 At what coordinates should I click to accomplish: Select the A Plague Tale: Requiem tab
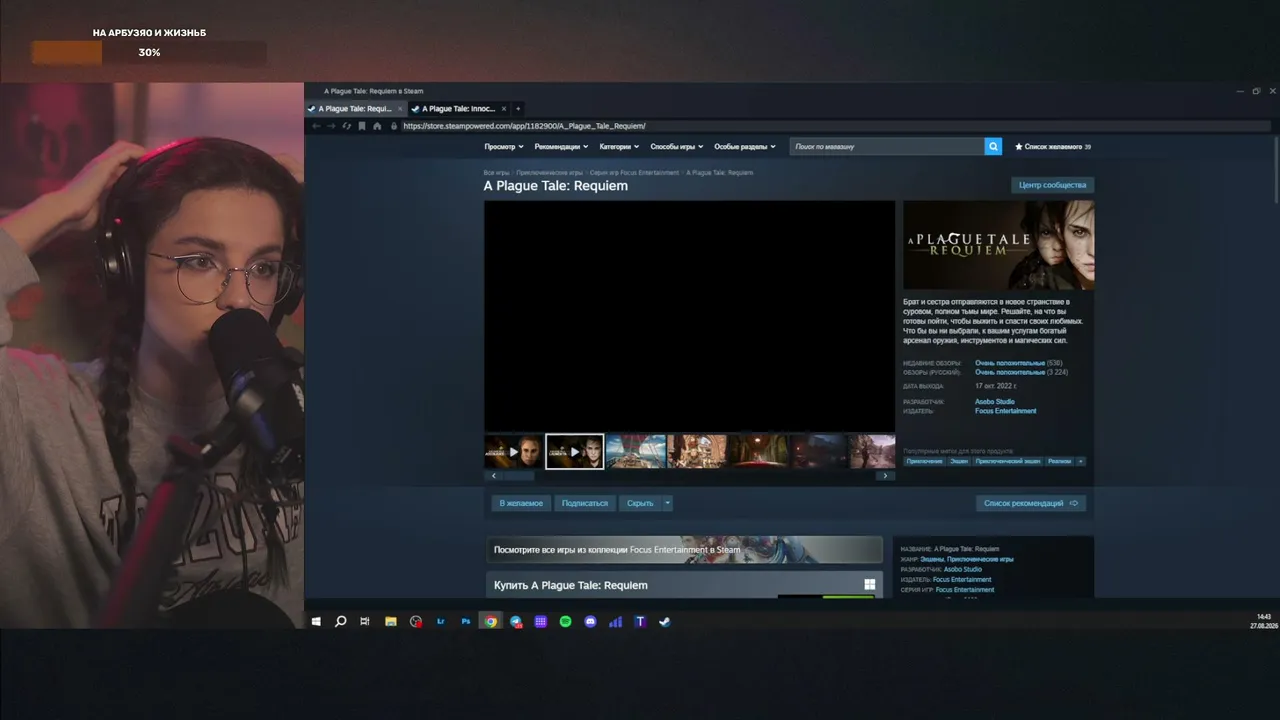[x=355, y=108]
